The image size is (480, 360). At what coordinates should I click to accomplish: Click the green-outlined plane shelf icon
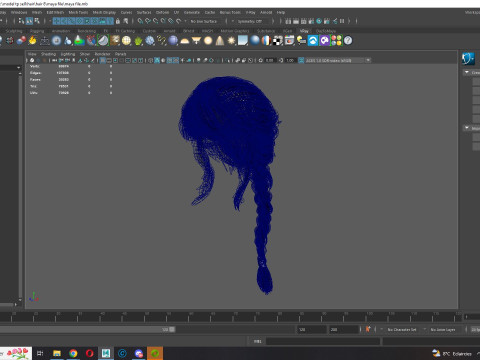click(103, 41)
